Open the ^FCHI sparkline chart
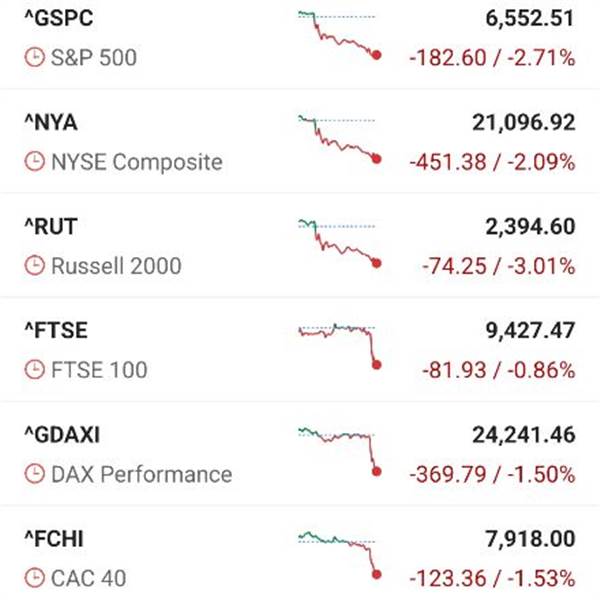600x600 pixels. pos(338,553)
